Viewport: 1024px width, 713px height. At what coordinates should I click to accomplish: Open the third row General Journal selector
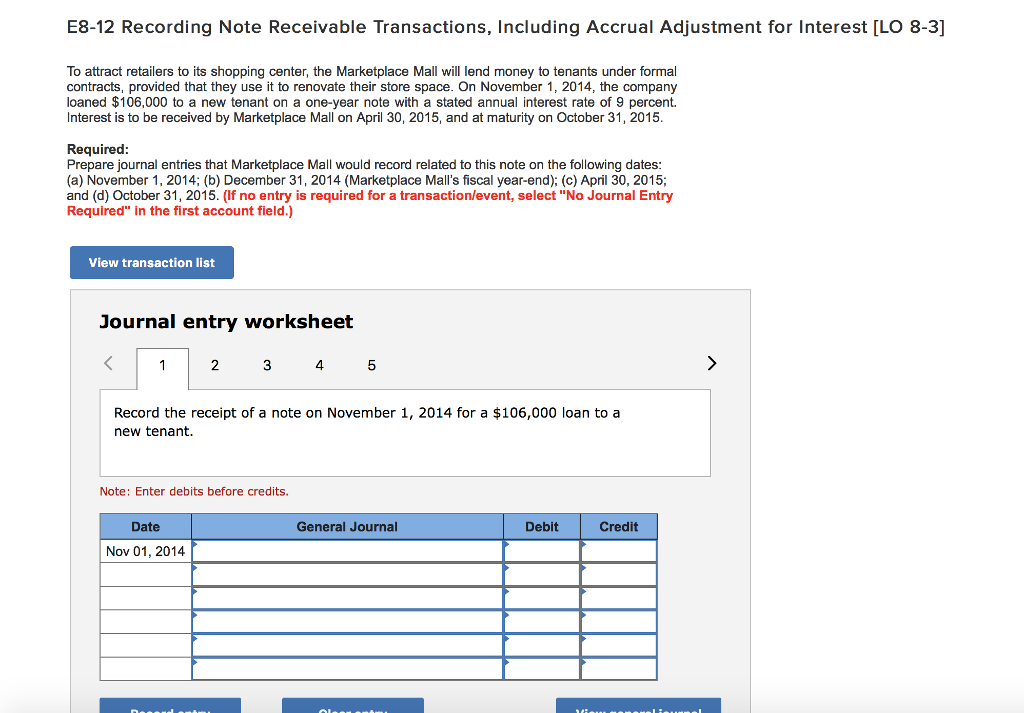tap(196, 593)
